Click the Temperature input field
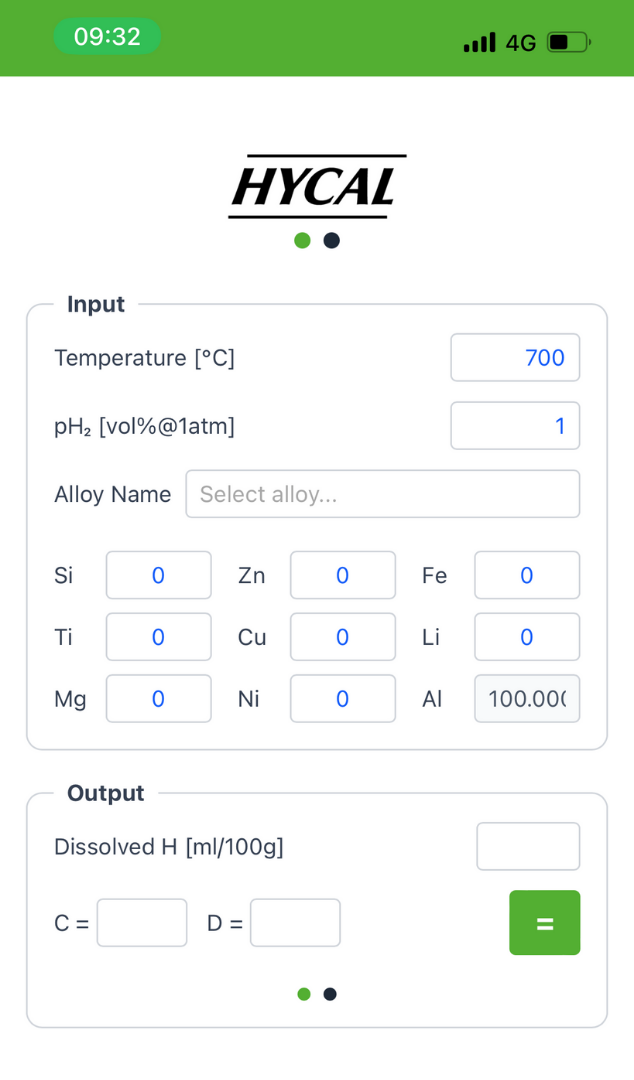The height and width of the screenshot is (1080, 634). point(515,358)
